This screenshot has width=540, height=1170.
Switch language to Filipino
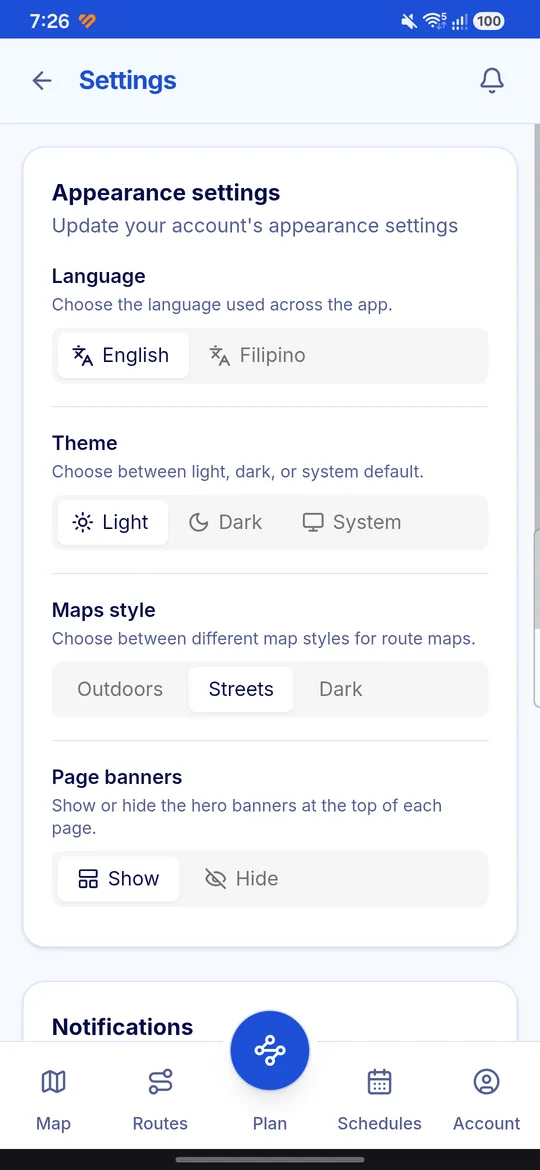pos(257,356)
